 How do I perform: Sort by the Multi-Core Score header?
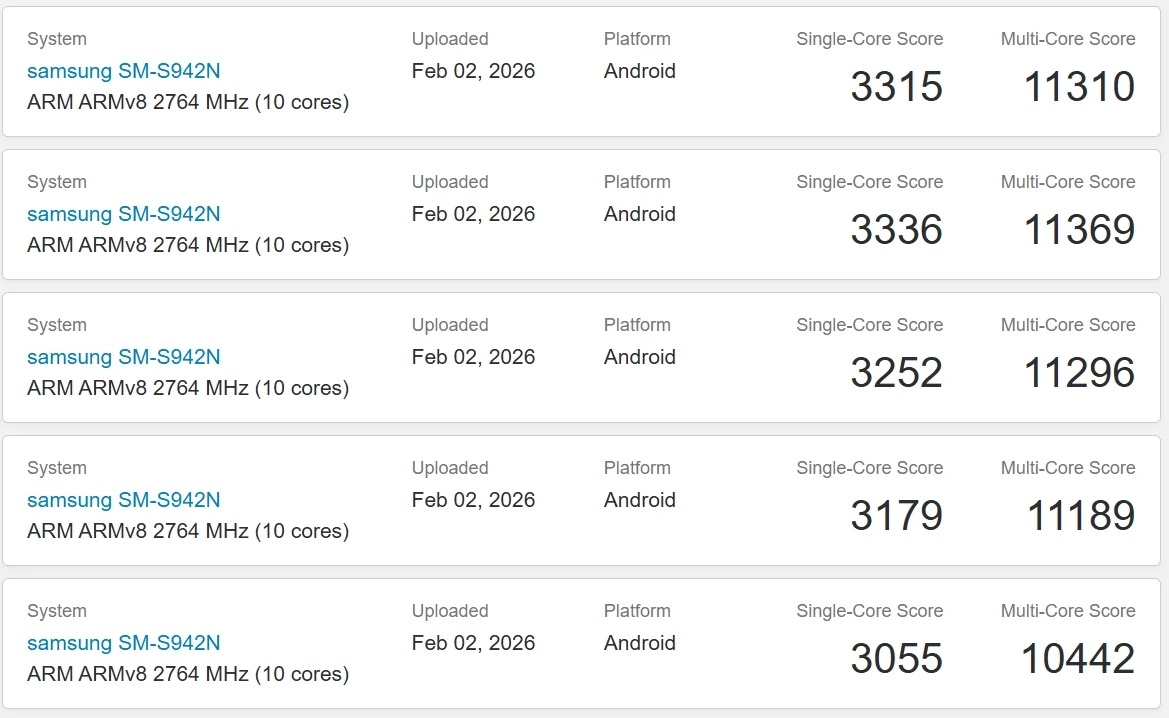(1067, 39)
